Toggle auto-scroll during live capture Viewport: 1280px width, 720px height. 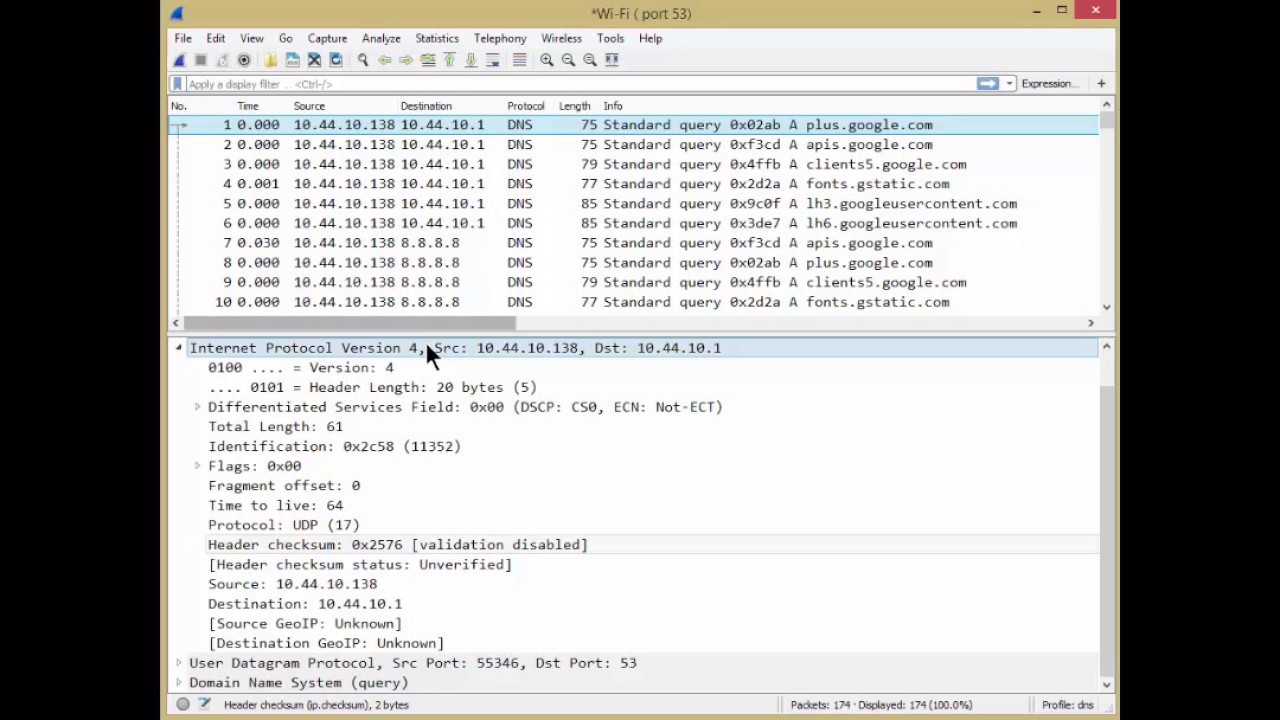pos(492,60)
